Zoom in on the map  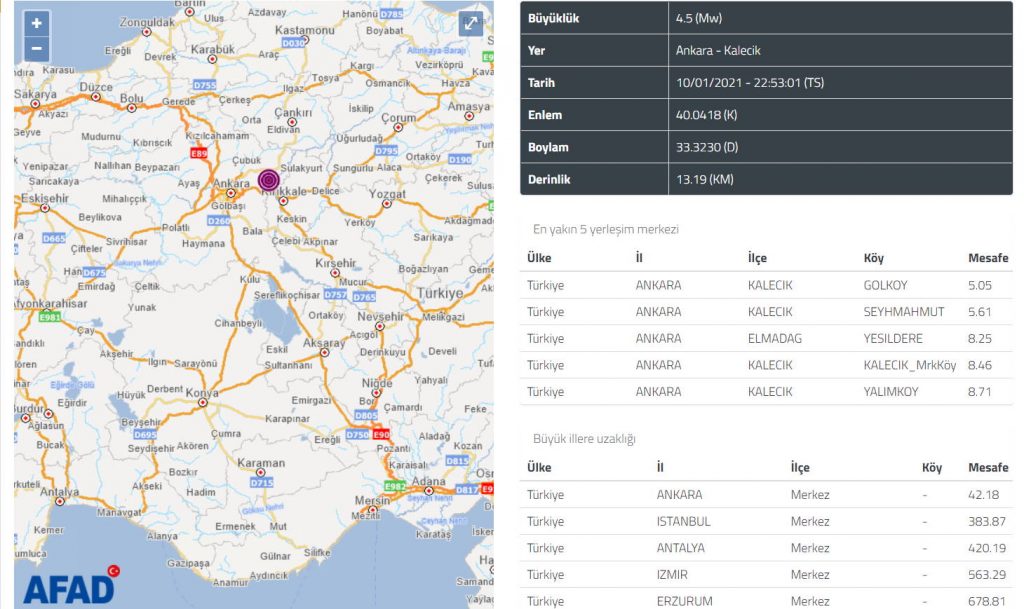point(37,24)
